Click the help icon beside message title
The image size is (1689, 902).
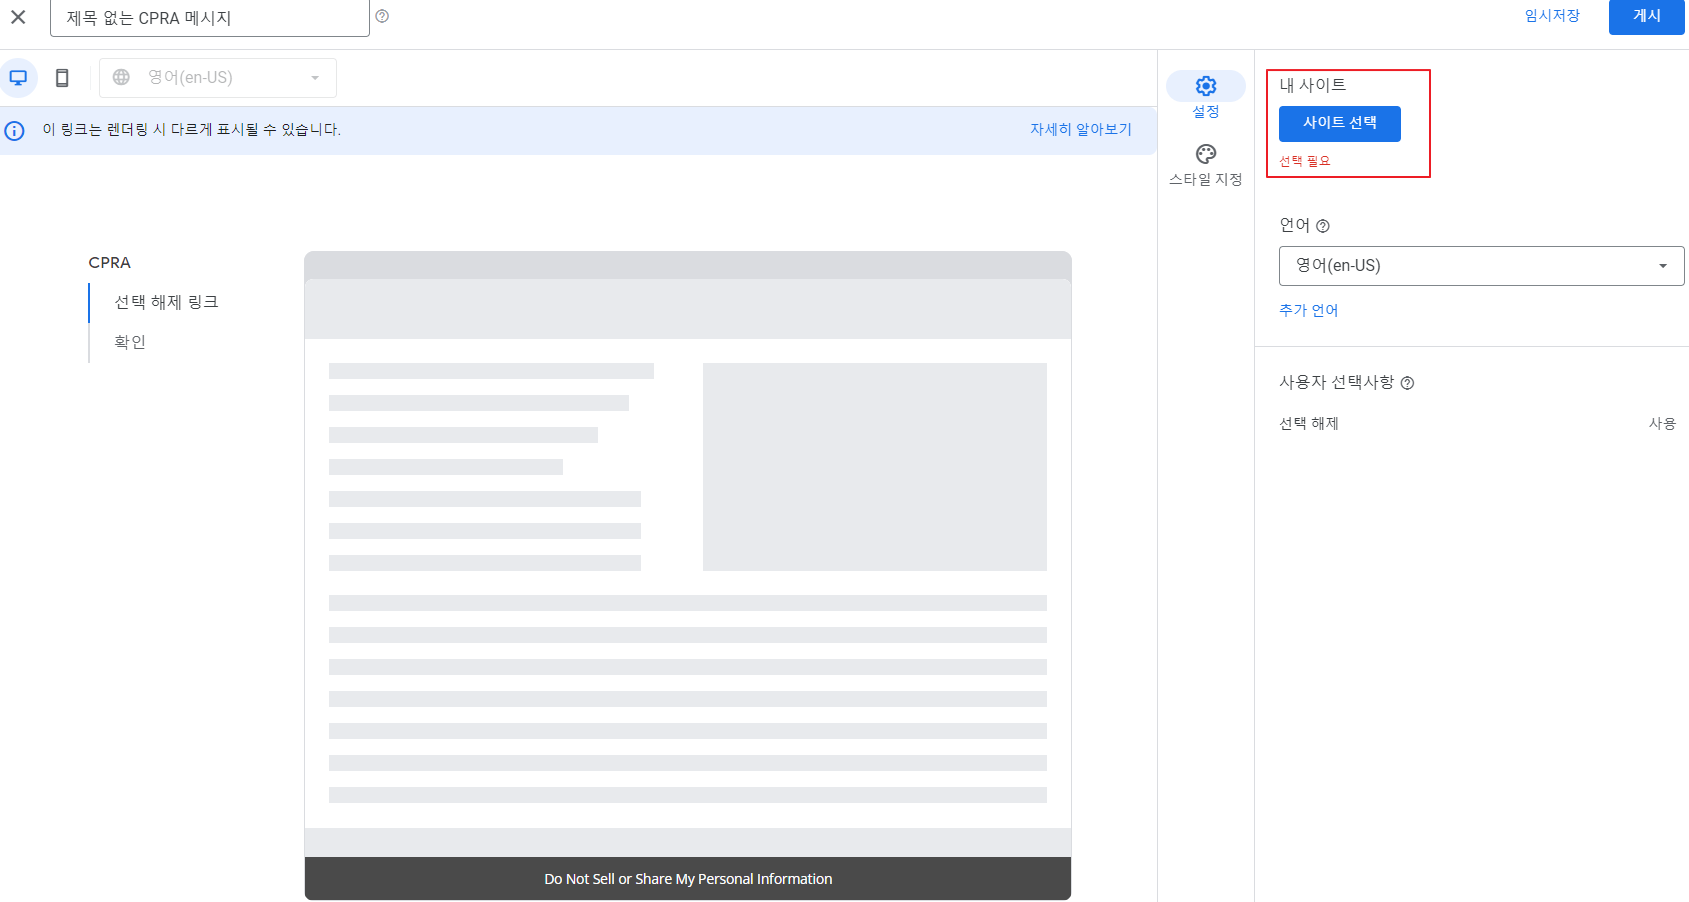point(382,16)
